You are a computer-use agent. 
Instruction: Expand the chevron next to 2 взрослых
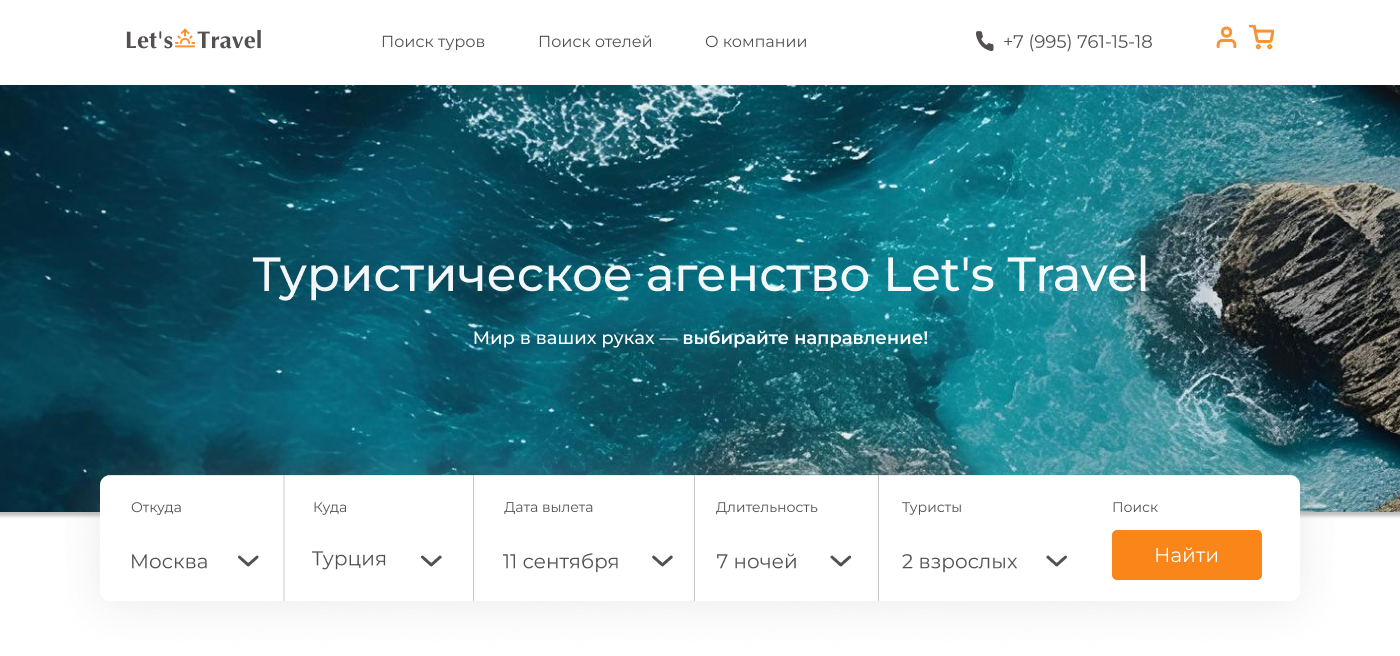1056,561
